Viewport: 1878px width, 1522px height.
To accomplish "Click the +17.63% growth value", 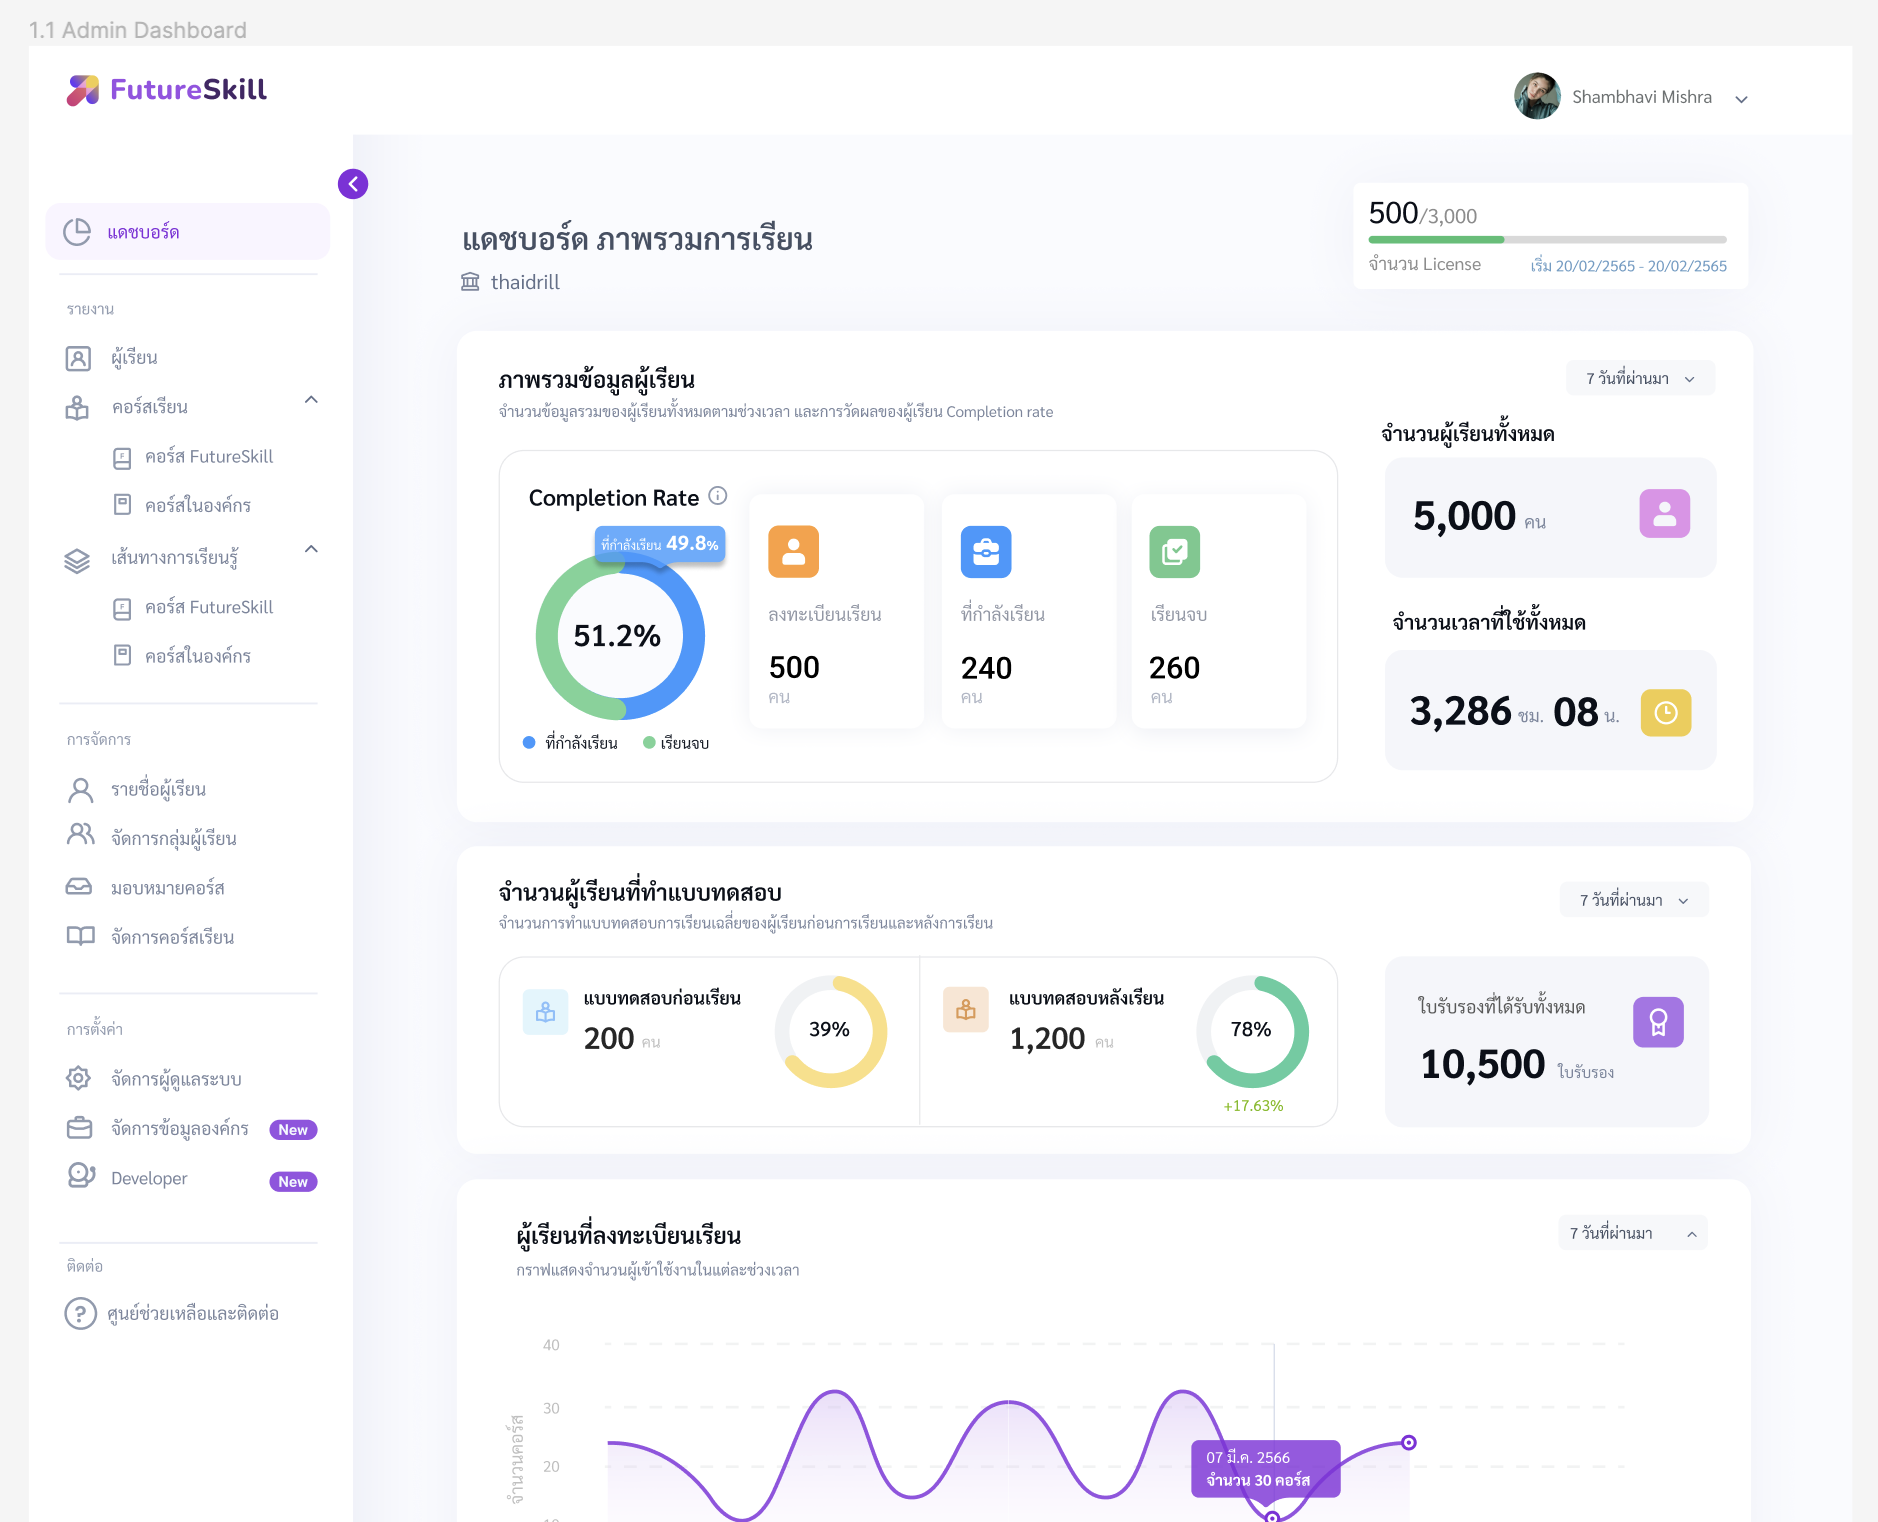I will (1253, 1106).
